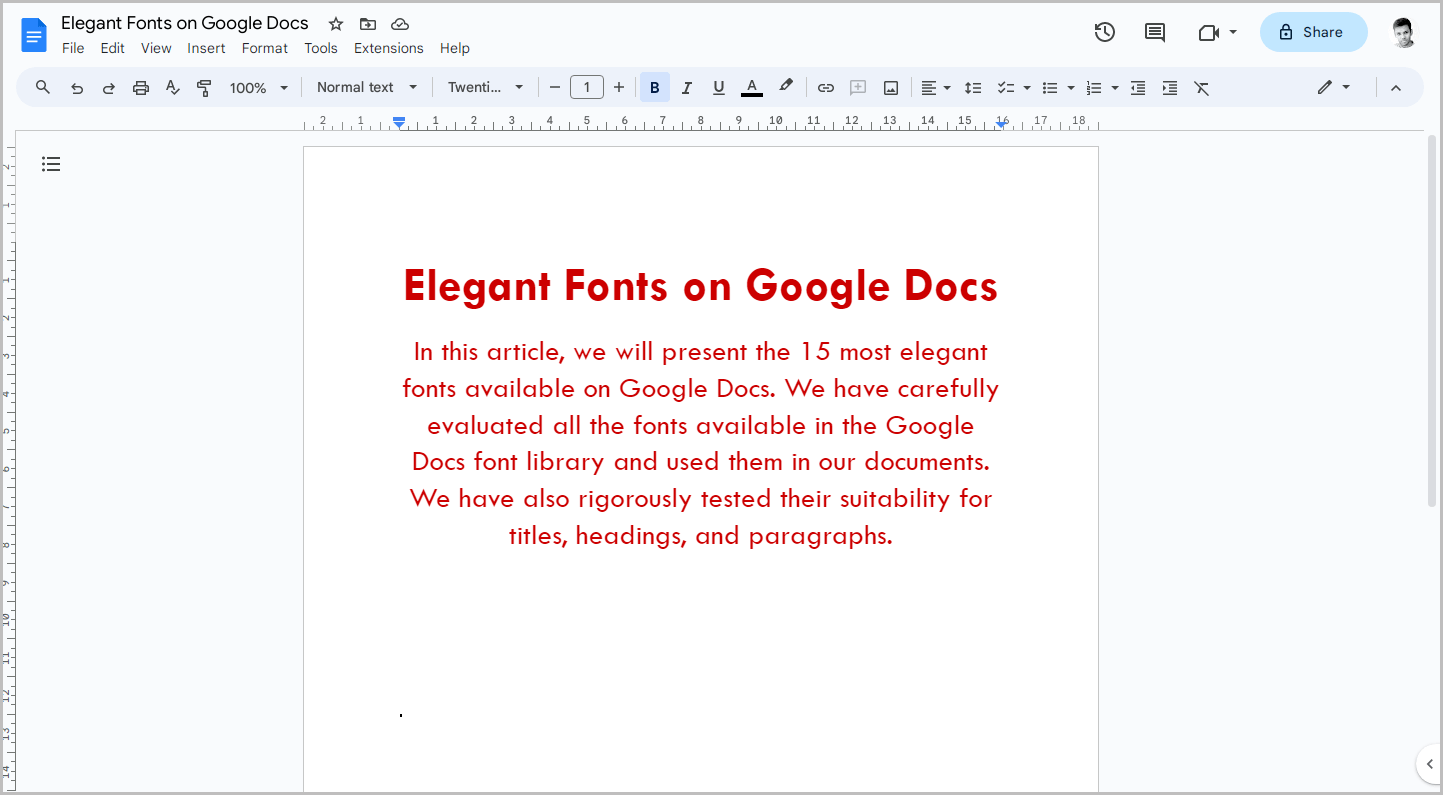The width and height of the screenshot is (1443, 795).
Task: Star the Elegant Fonts document
Action: pyautogui.click(x=334, y=23)
